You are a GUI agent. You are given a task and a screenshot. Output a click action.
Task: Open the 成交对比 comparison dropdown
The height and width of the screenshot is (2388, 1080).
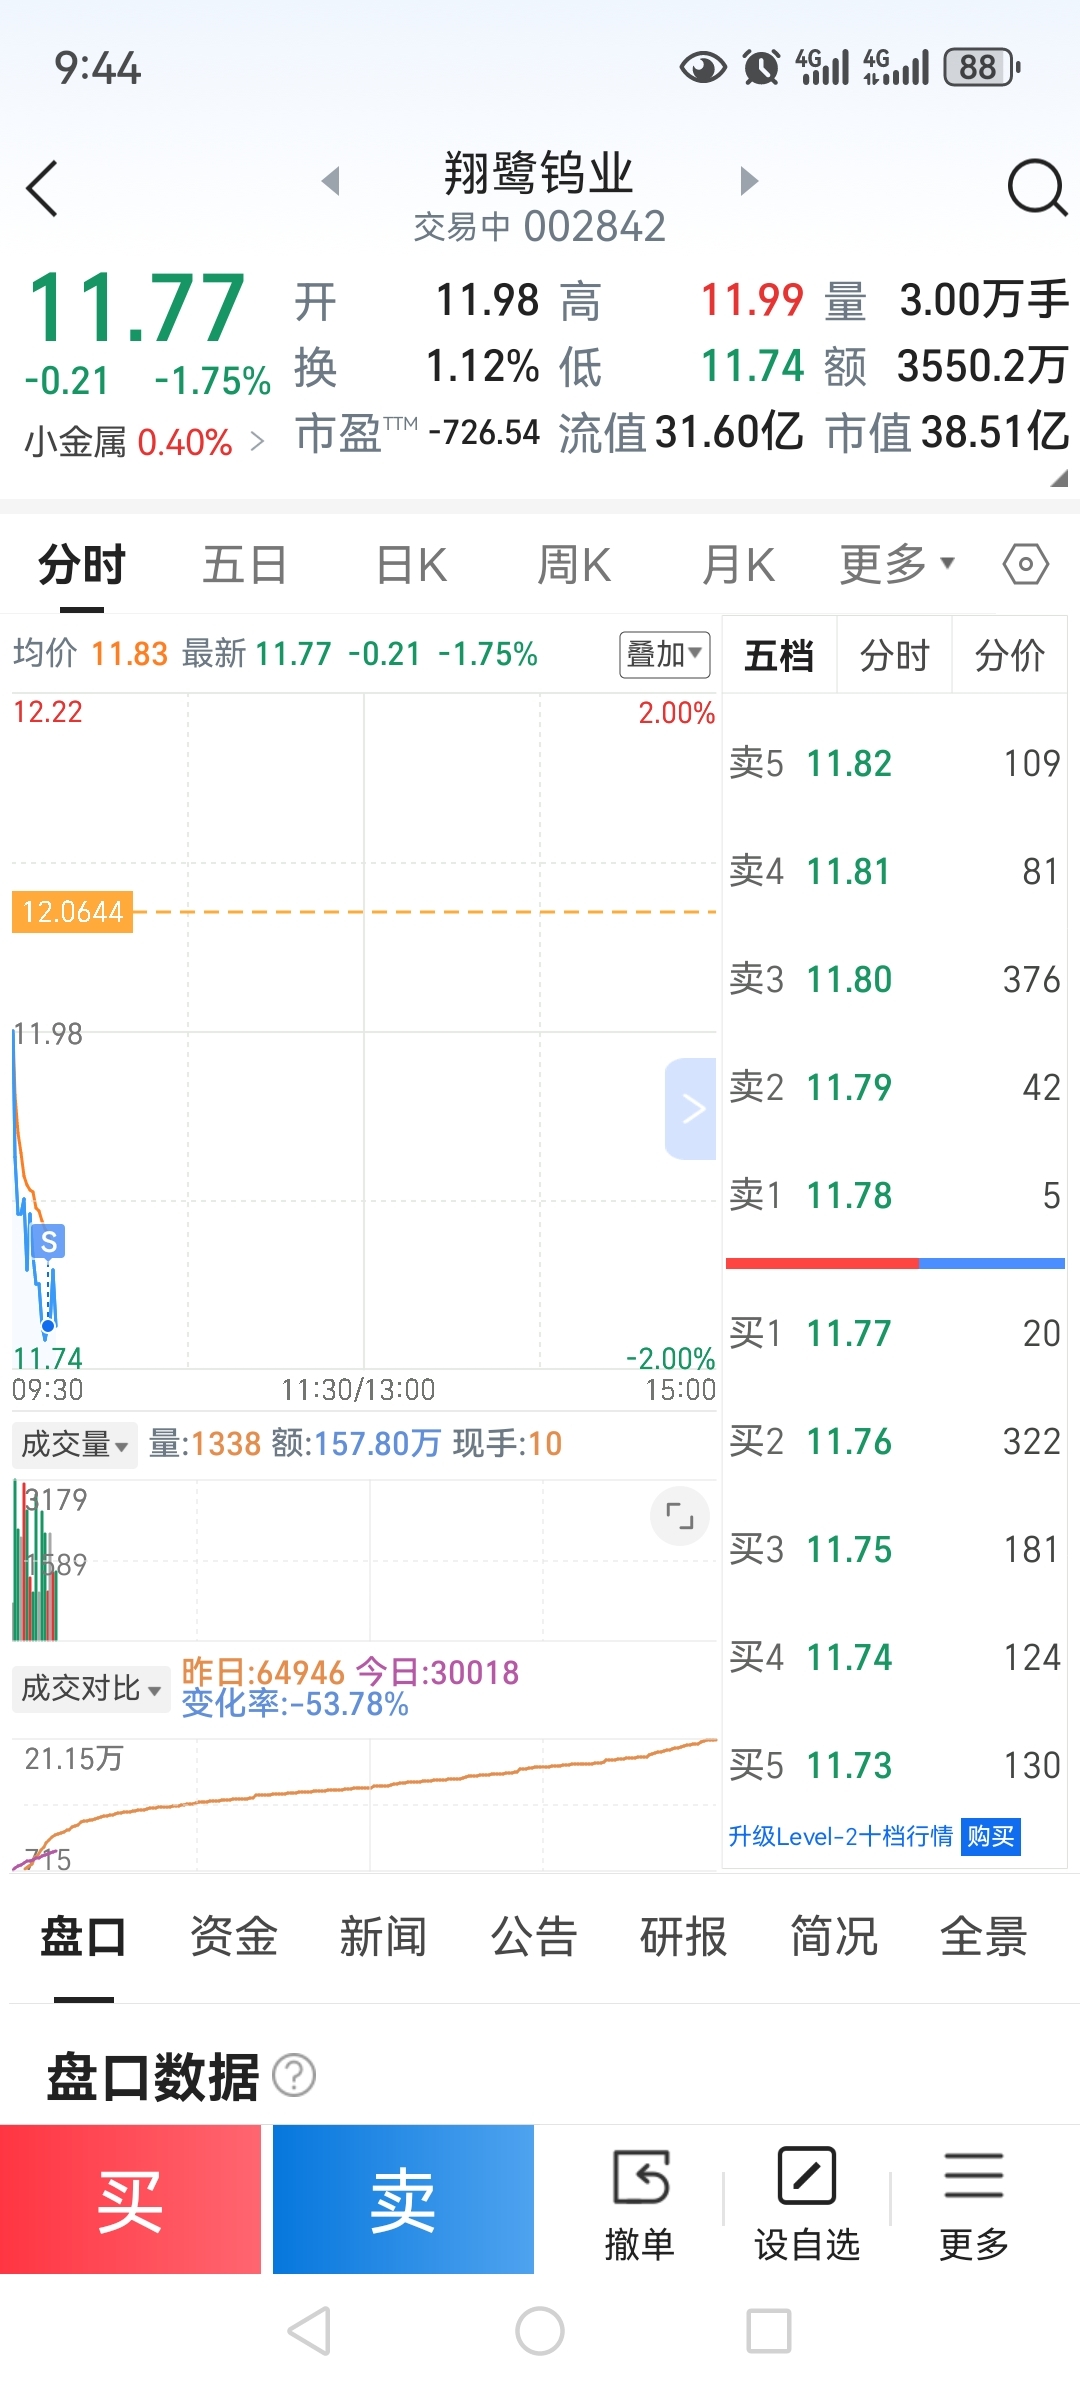pos(90,1689)
